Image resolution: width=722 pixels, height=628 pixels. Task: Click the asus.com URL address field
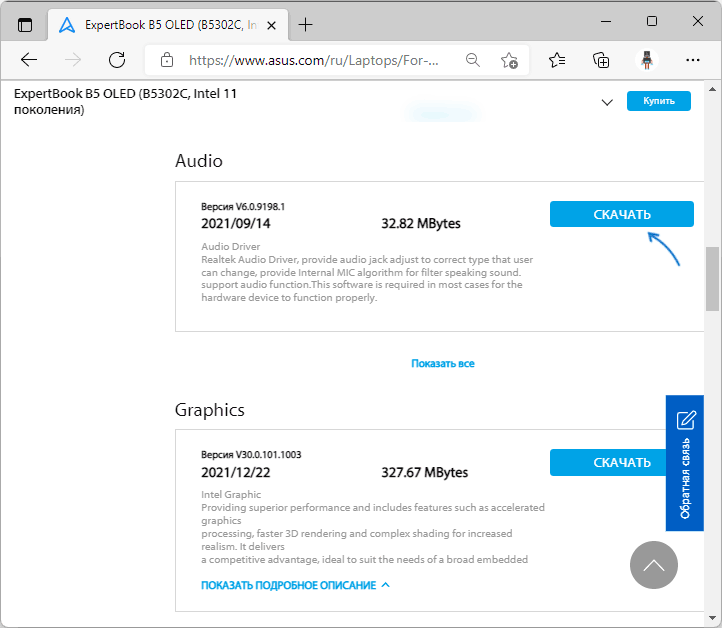(314, 60)
